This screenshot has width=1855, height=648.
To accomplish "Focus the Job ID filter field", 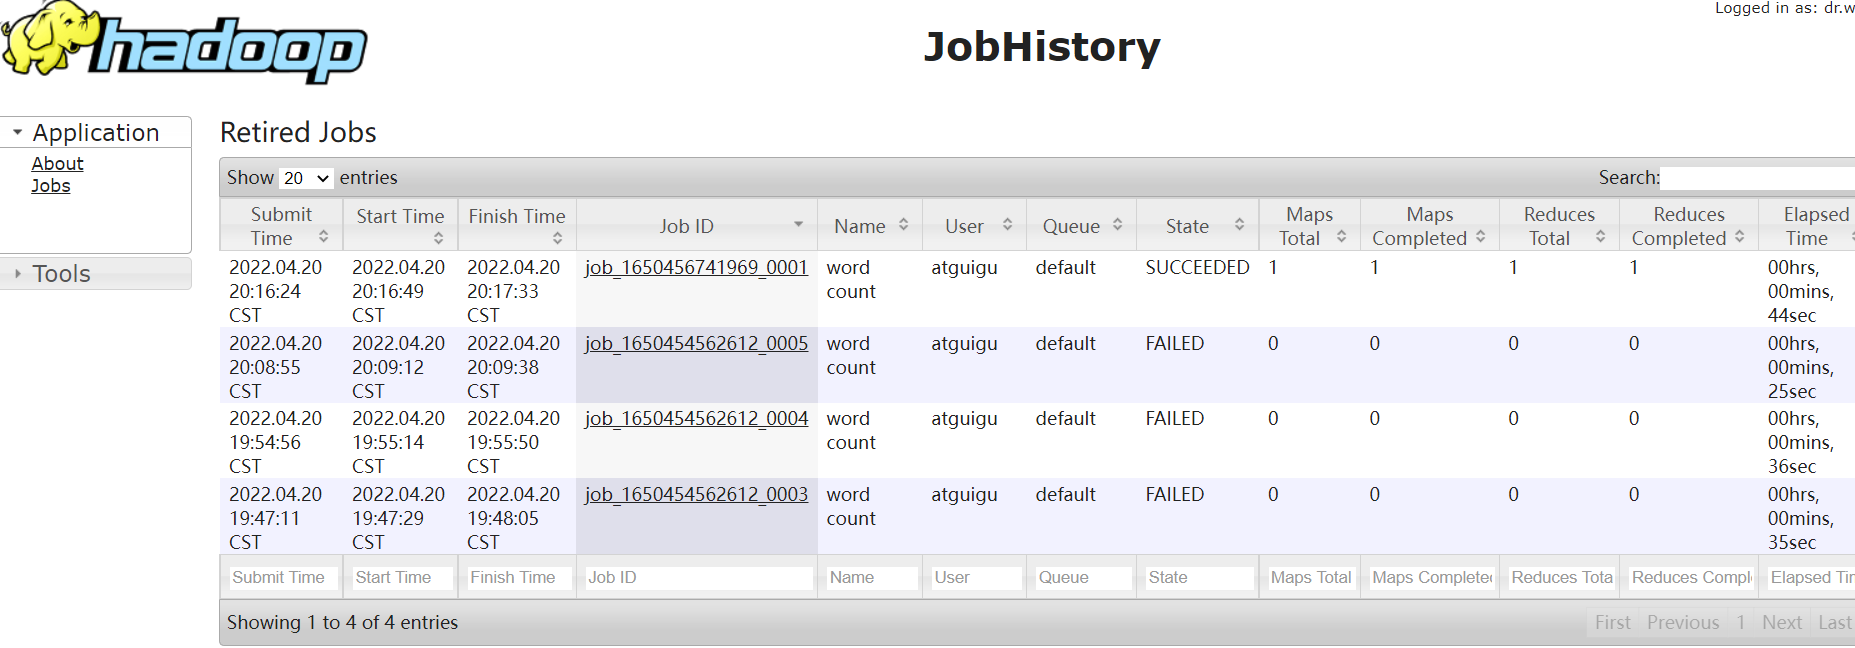I will tap(697, 578).
